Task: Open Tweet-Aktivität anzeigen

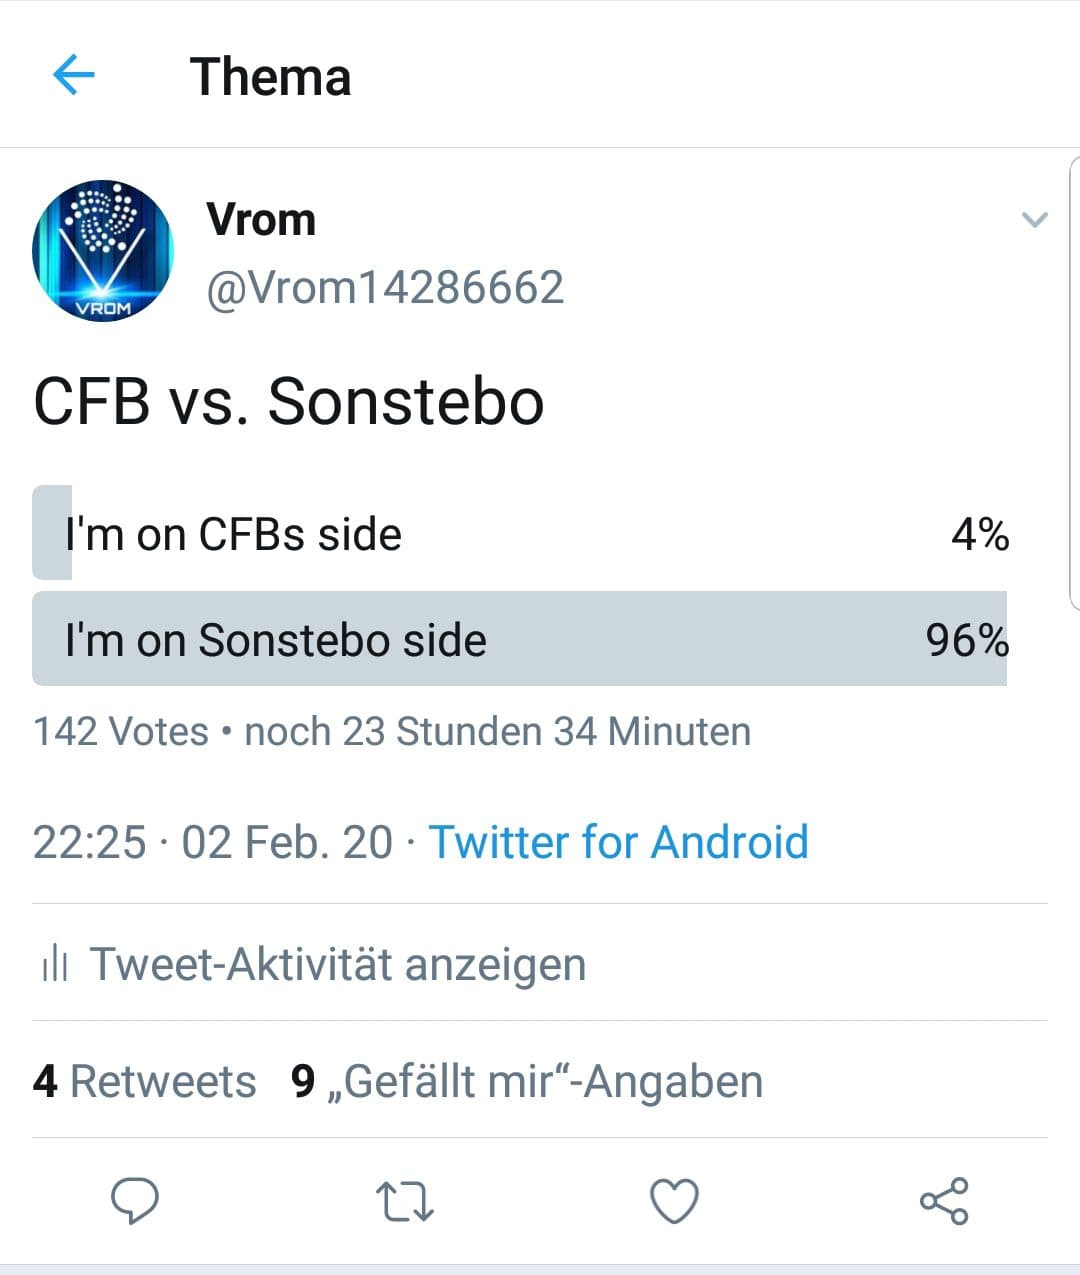Action: [338, 965]
